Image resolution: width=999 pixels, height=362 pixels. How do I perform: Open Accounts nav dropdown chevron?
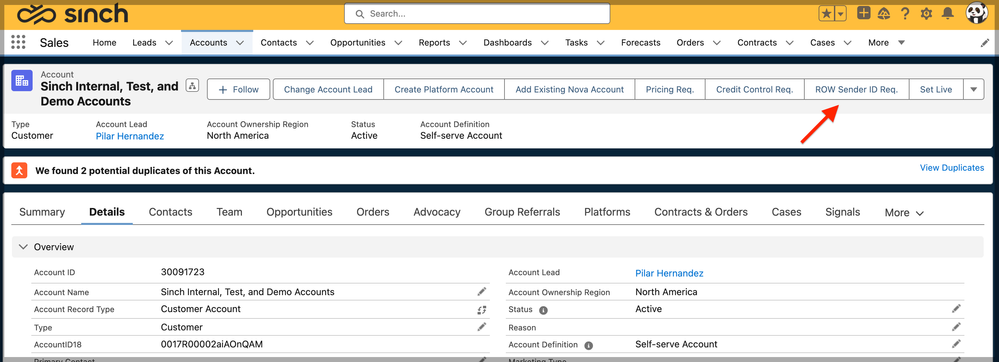240,43
